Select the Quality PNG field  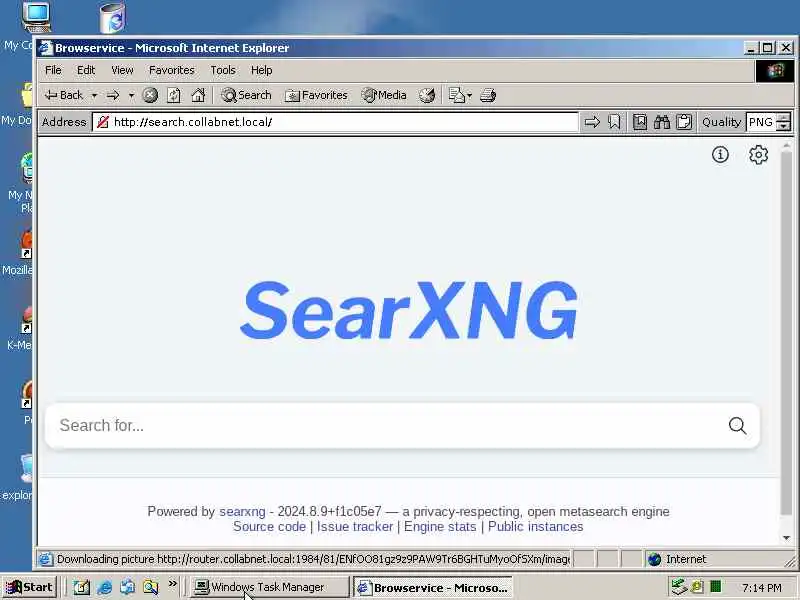(x=761, y=122)
